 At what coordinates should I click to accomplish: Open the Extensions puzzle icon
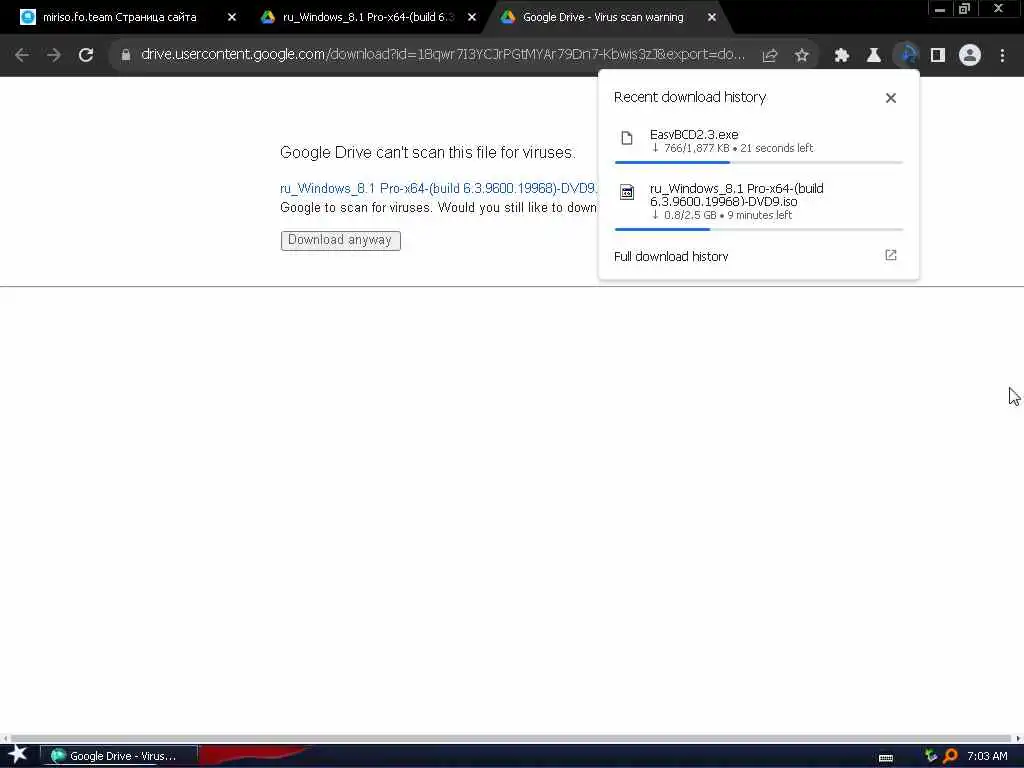pyautogui.click(x=842, y=56)
